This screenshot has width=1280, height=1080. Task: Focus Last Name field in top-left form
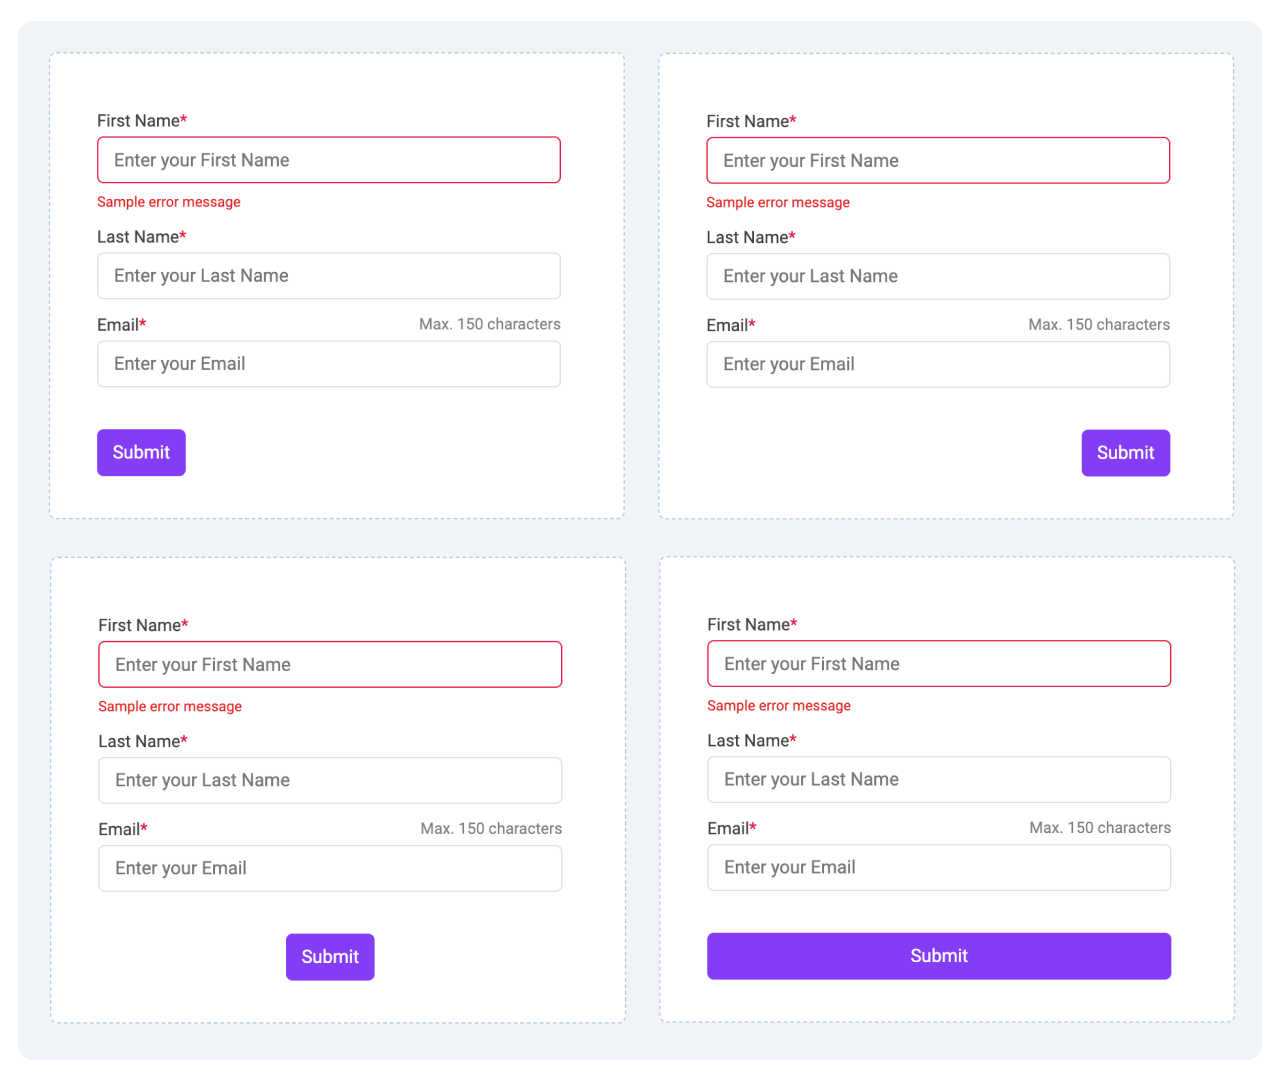click(x=328, y=276)
